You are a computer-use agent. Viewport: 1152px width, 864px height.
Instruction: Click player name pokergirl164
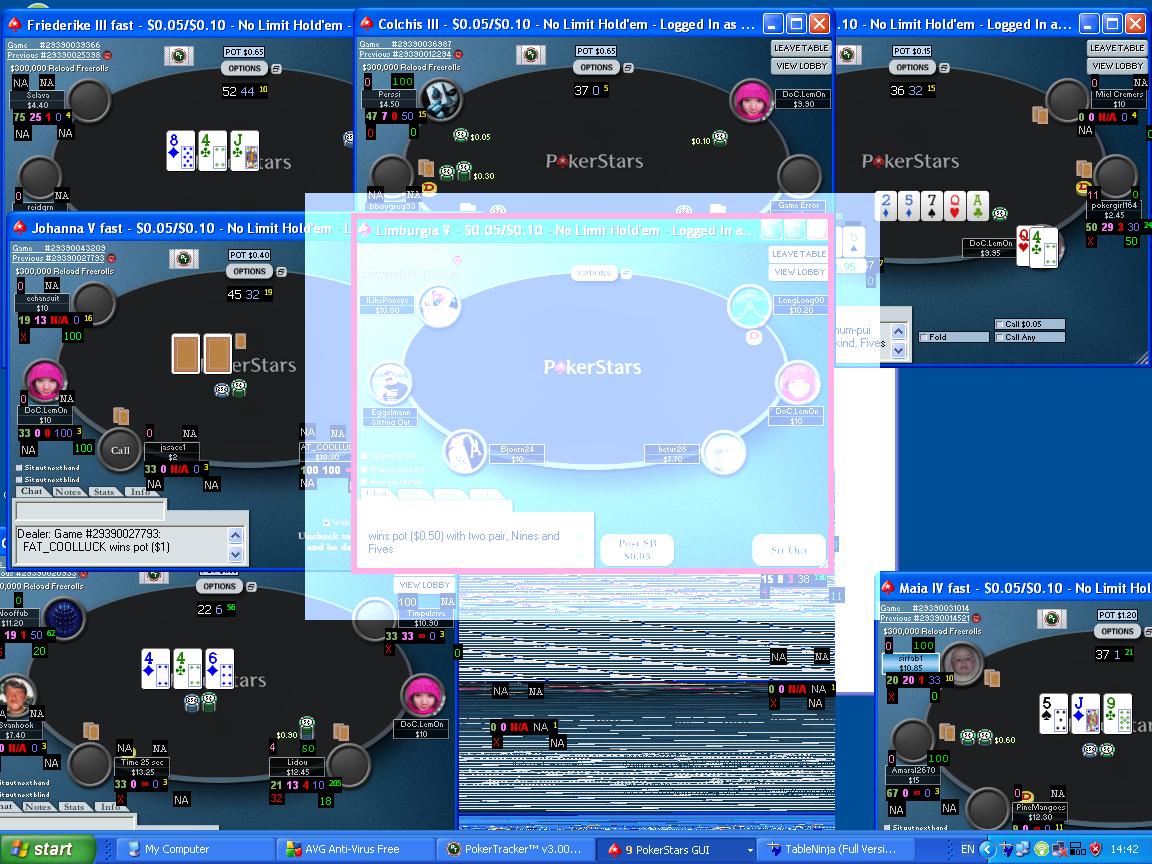(1114, 206)
